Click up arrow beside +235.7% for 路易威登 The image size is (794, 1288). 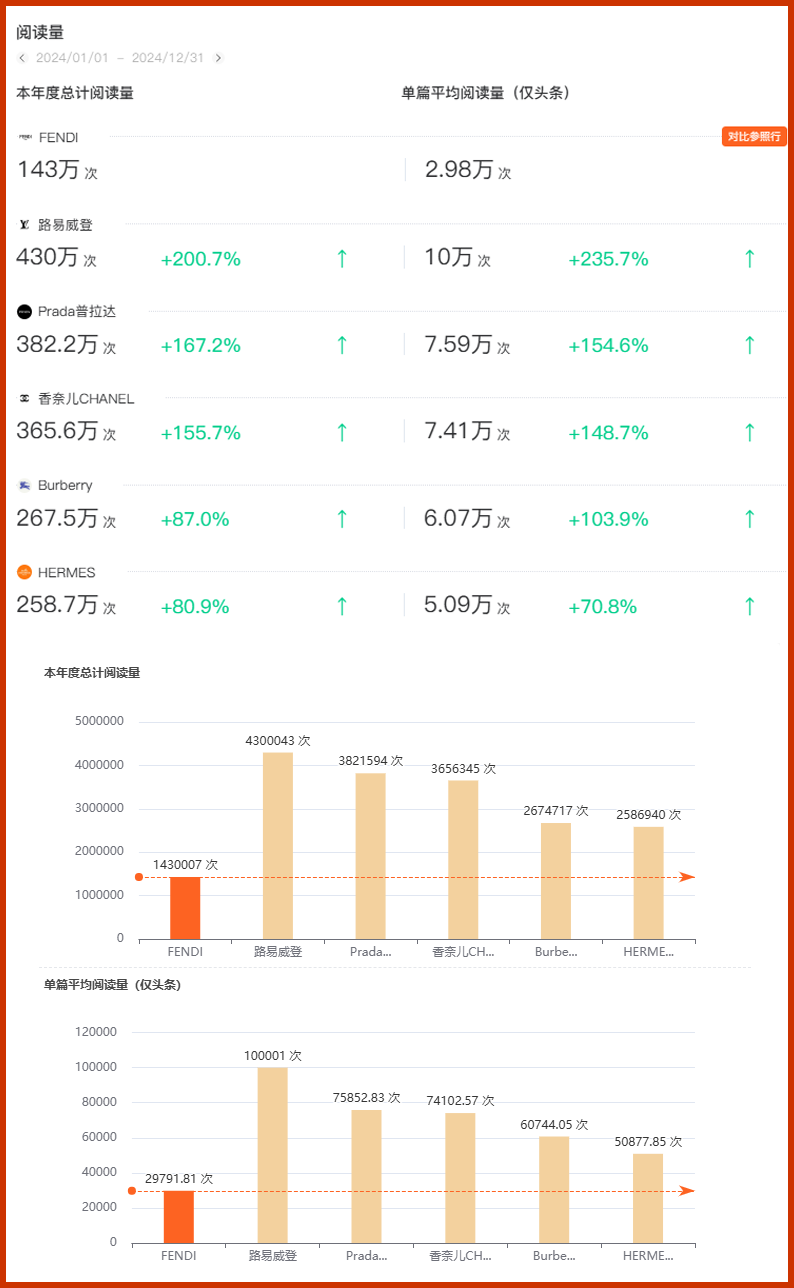pos(750,259)
